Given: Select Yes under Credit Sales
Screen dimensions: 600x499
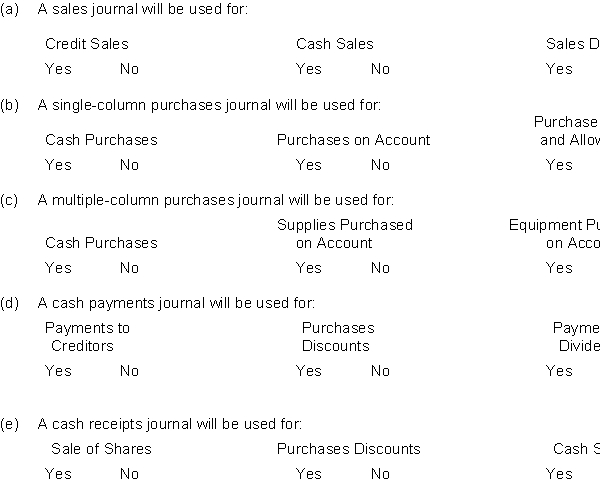Looking at the screenshot, I should (58, 69).
